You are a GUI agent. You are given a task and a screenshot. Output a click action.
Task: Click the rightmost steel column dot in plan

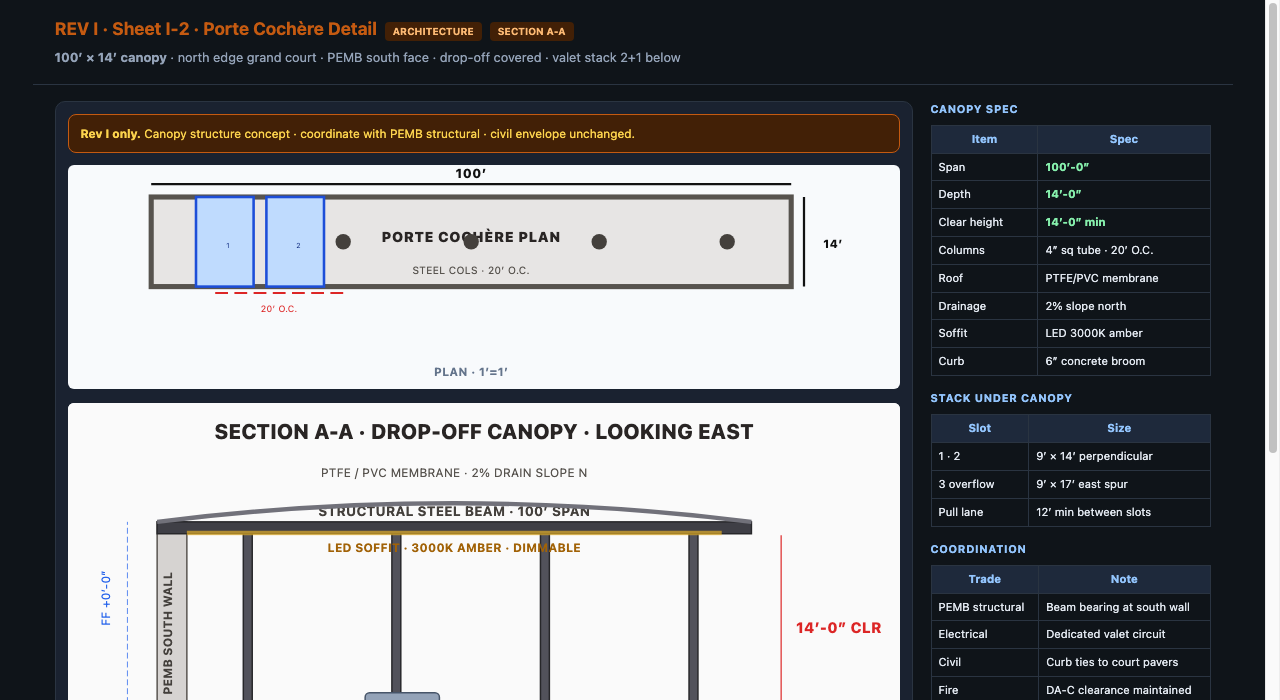click(727, 242)
